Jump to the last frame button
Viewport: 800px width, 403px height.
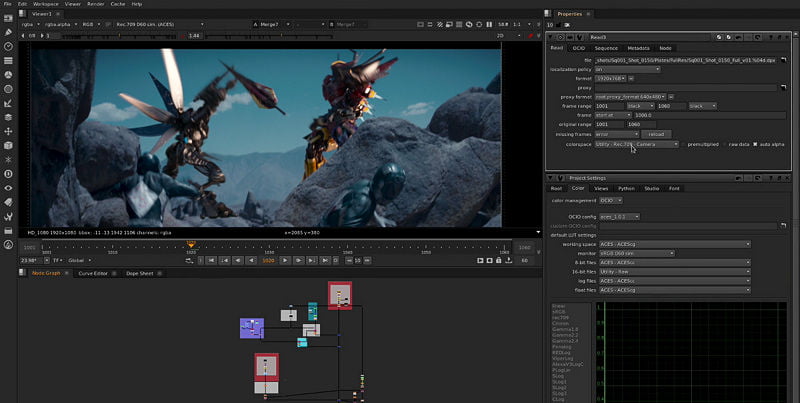point(324,260)
